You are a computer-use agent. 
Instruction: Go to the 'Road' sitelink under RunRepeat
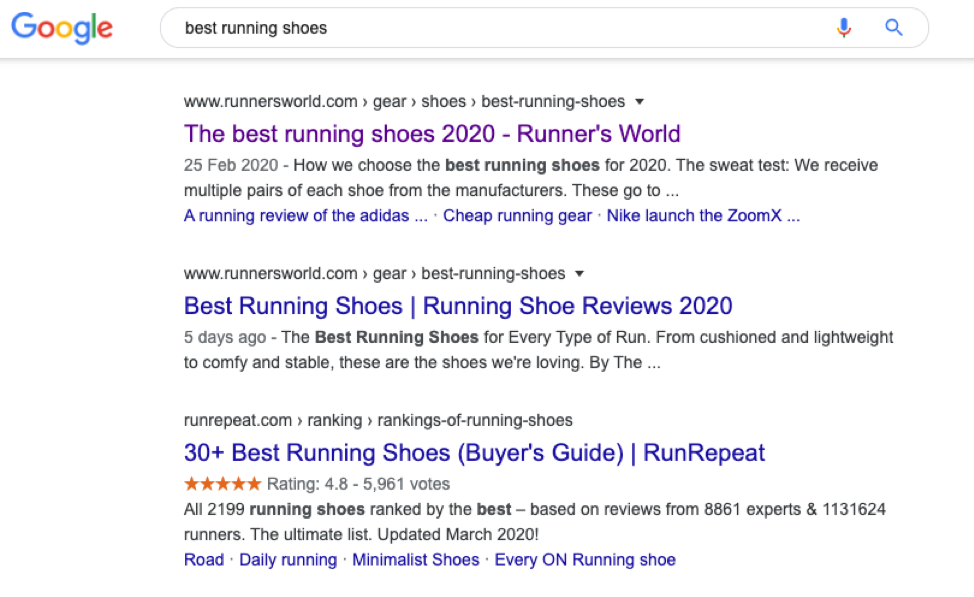pyautogui.click(x=204, y=560)
